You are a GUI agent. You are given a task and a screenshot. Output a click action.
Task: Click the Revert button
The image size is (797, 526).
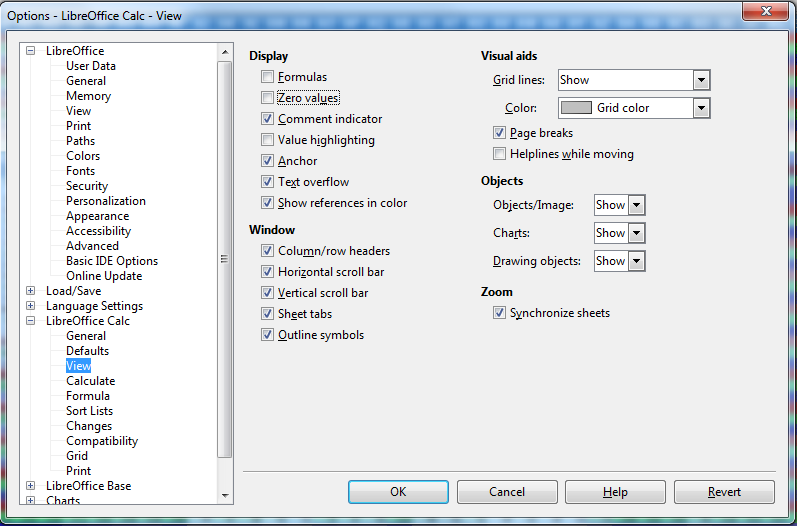[x=724, y=492]
